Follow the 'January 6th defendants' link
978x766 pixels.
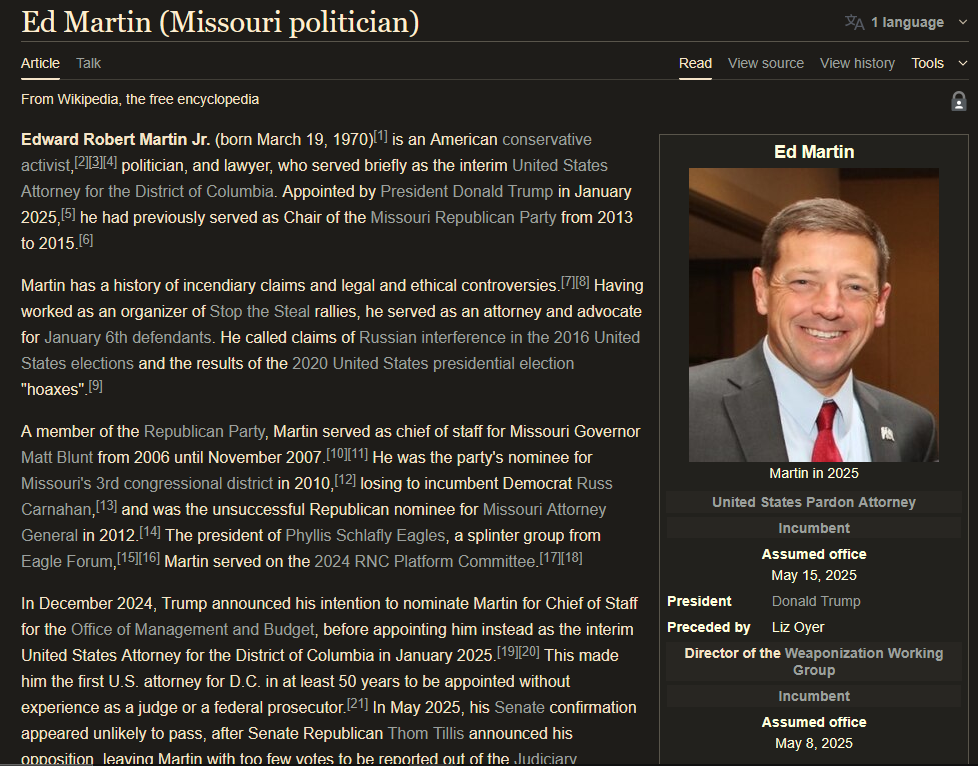[x=128, y=337]
